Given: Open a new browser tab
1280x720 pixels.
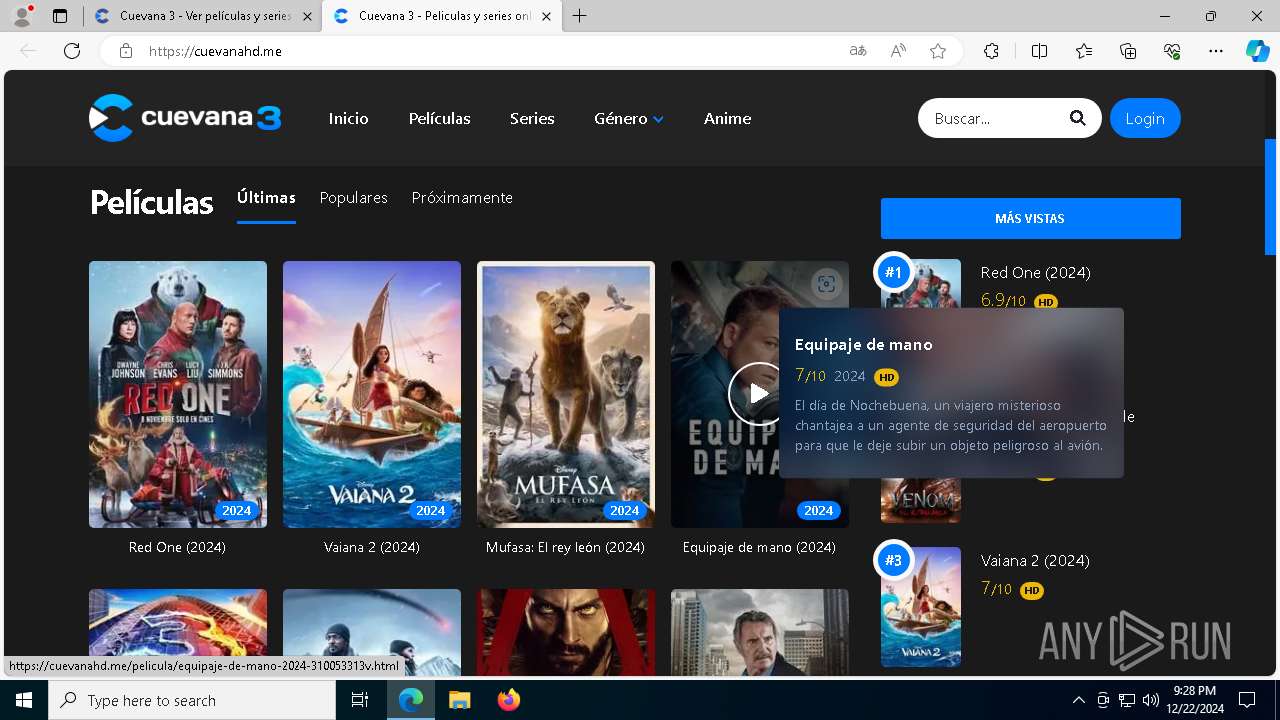Looking at the screenshot, I should point(580,16).
